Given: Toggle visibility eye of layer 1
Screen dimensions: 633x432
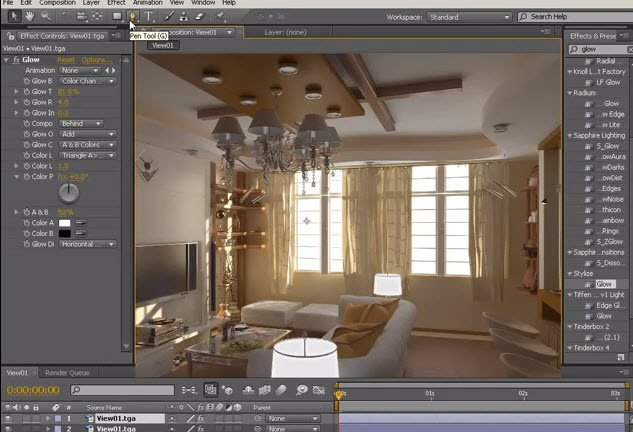Looking at the screenshot, I should tap(7, 418).
